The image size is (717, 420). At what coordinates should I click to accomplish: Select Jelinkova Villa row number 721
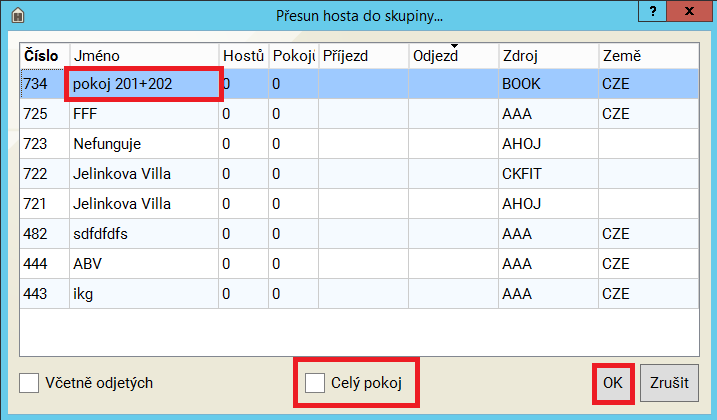click(142, 204)
